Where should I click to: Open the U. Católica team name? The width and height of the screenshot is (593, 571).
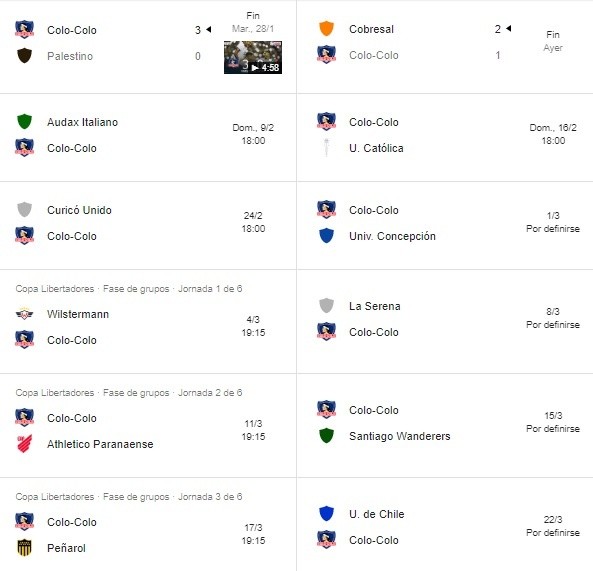pyautogui.click(x=376, y=148)
